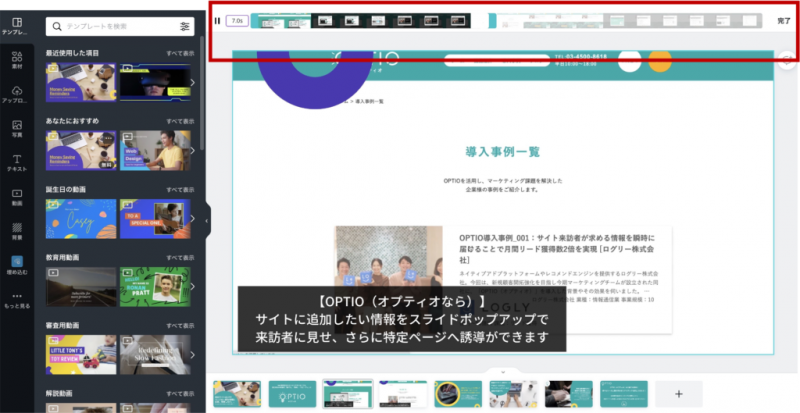Image resolution: width=800 pixels, height=413 pixels.
Task: Click すべて表示 beside 最近使用した項目
Action: pyautogui.click(x=180, y=53)
